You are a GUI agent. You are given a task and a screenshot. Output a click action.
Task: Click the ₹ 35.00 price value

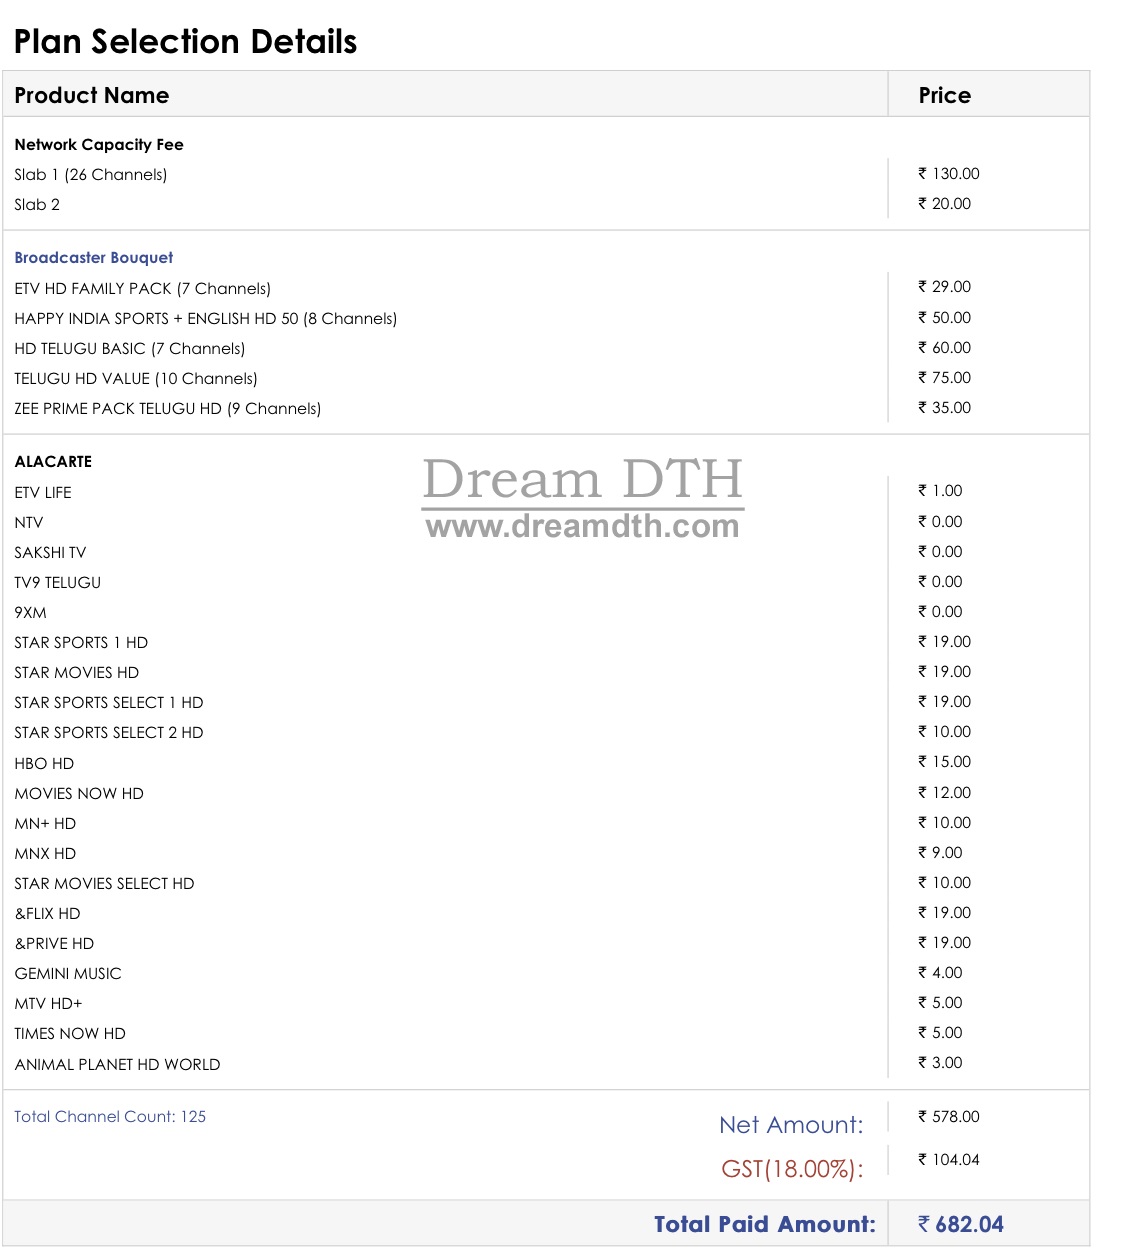point(945,407)
